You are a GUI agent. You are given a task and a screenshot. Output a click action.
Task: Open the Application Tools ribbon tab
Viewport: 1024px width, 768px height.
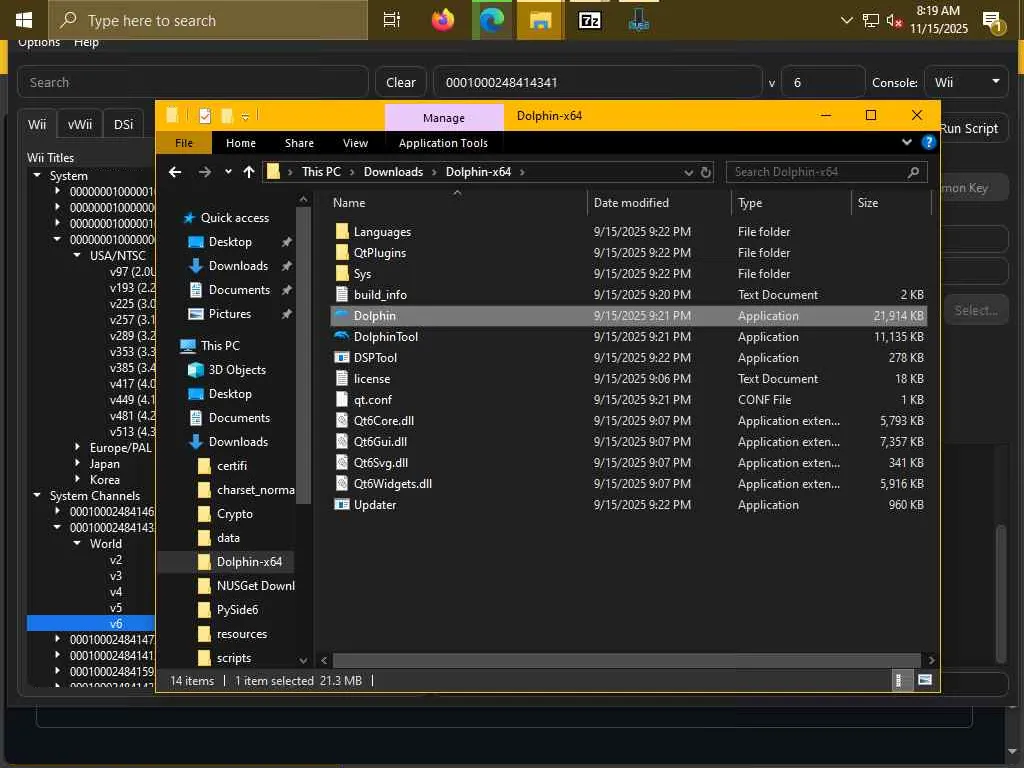point(443,143)
